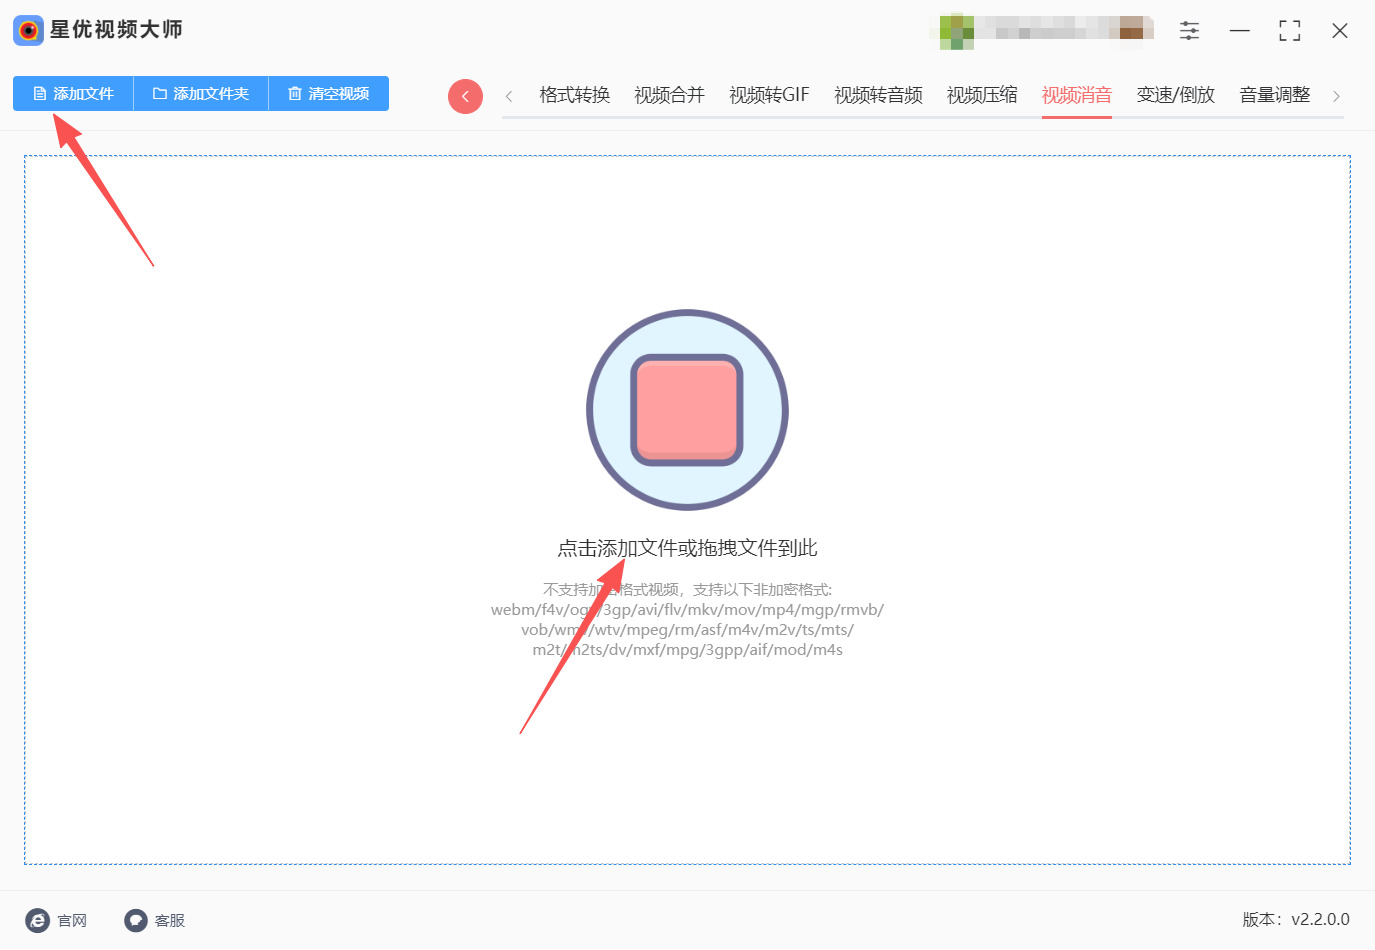Click the text 点击添加文件或拖拽文件到此
This screenshot has width=1375, height=950.
[x=687, y=548]
